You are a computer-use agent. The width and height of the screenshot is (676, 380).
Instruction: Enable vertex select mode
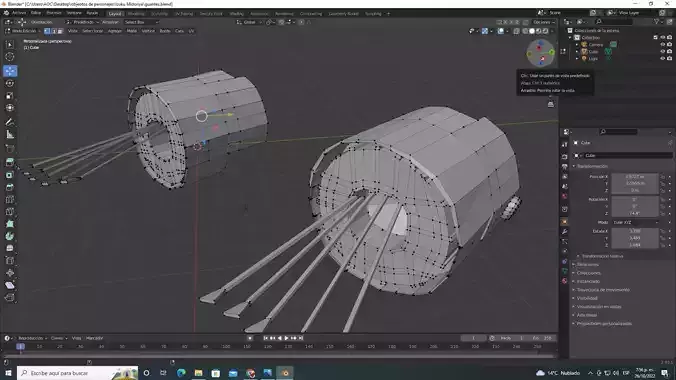click(x=47, y=31)
